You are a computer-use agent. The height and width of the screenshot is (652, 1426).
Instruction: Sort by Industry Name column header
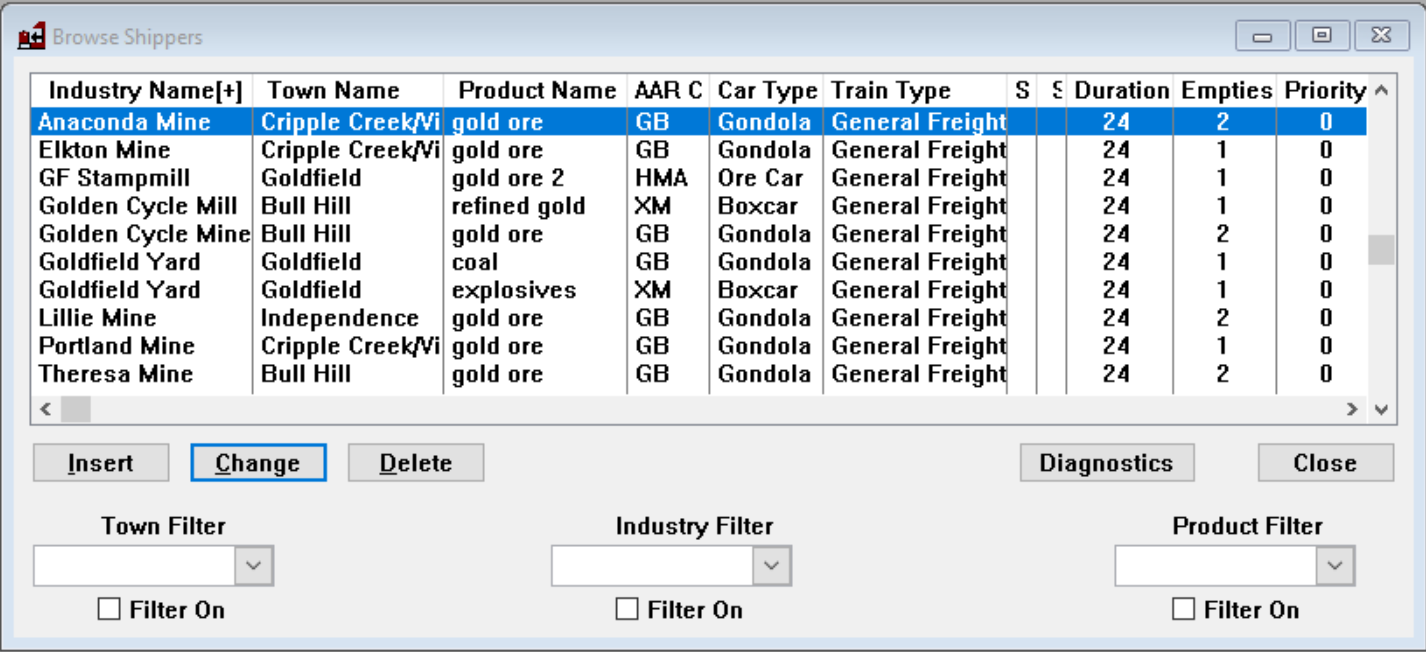144,91
